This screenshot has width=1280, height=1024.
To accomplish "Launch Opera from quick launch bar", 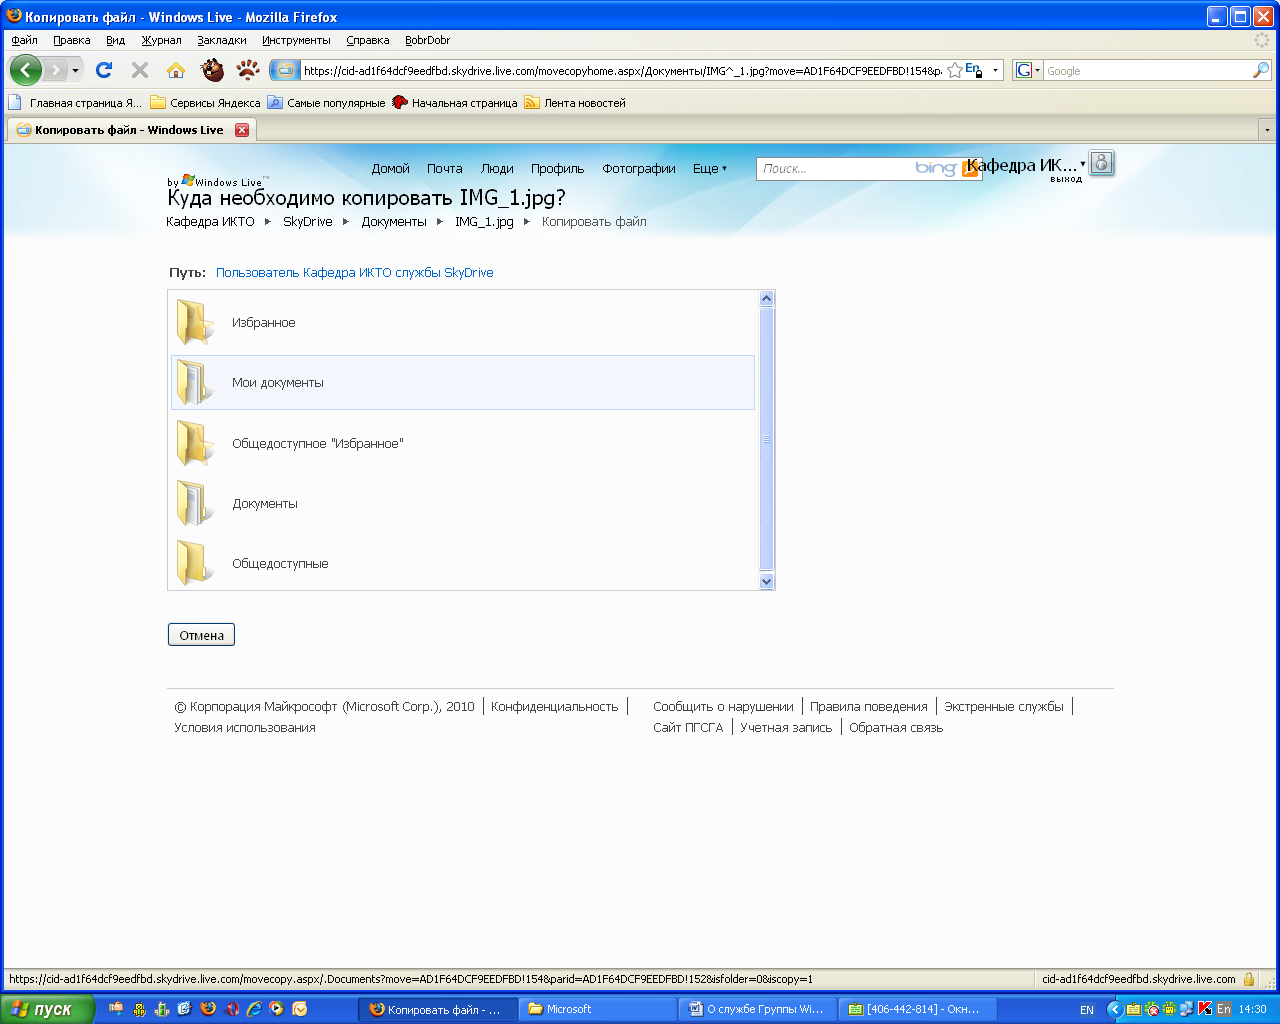I will 232,1009.
